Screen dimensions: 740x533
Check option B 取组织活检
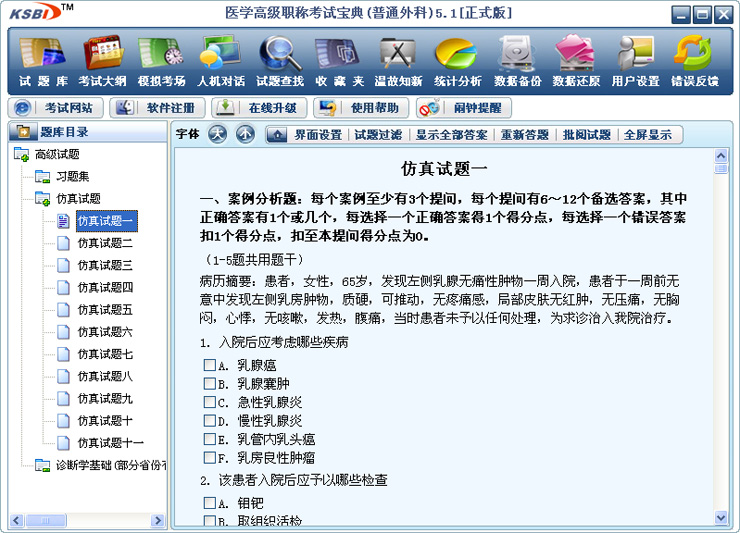210,521
